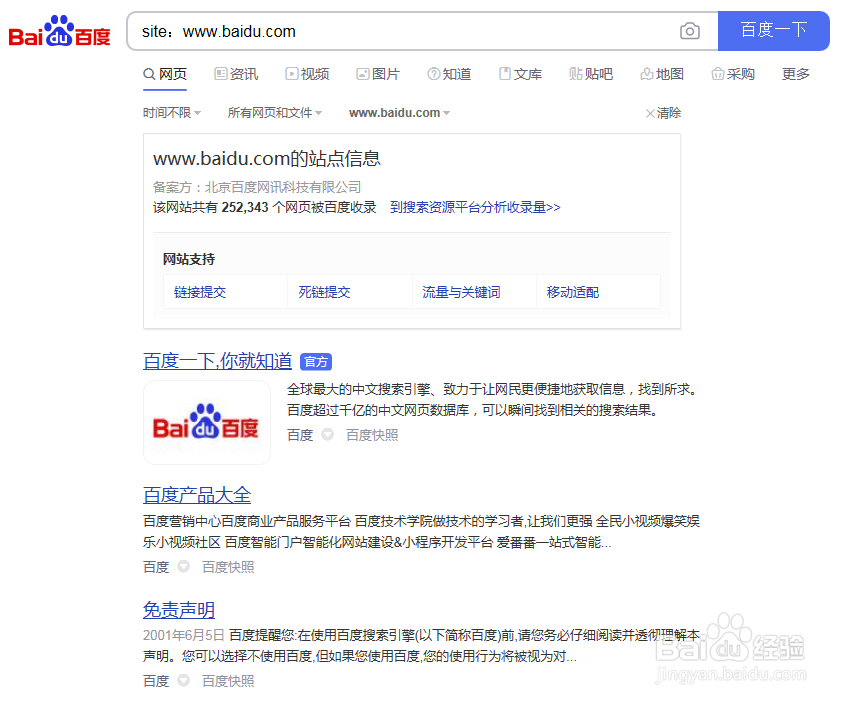
Task: Click 百度 source under first result
Action: [x=300, y=435]
